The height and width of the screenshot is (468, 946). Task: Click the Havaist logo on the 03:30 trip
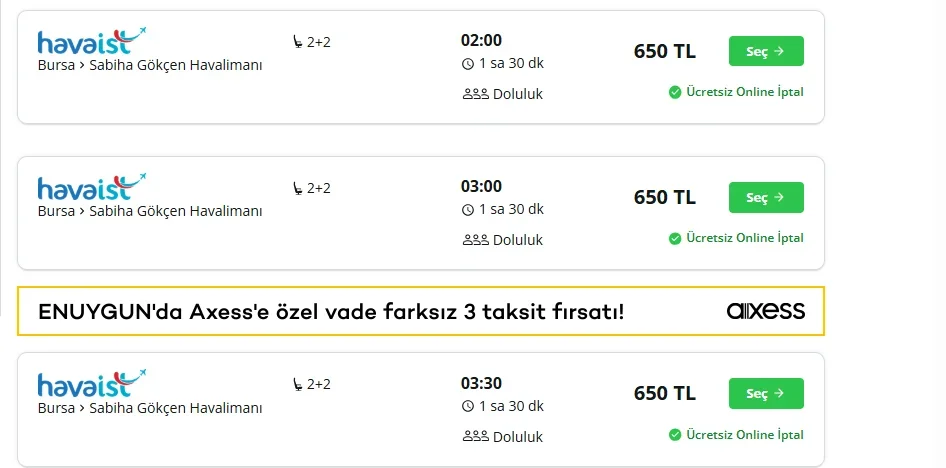(x=91, y=383)
